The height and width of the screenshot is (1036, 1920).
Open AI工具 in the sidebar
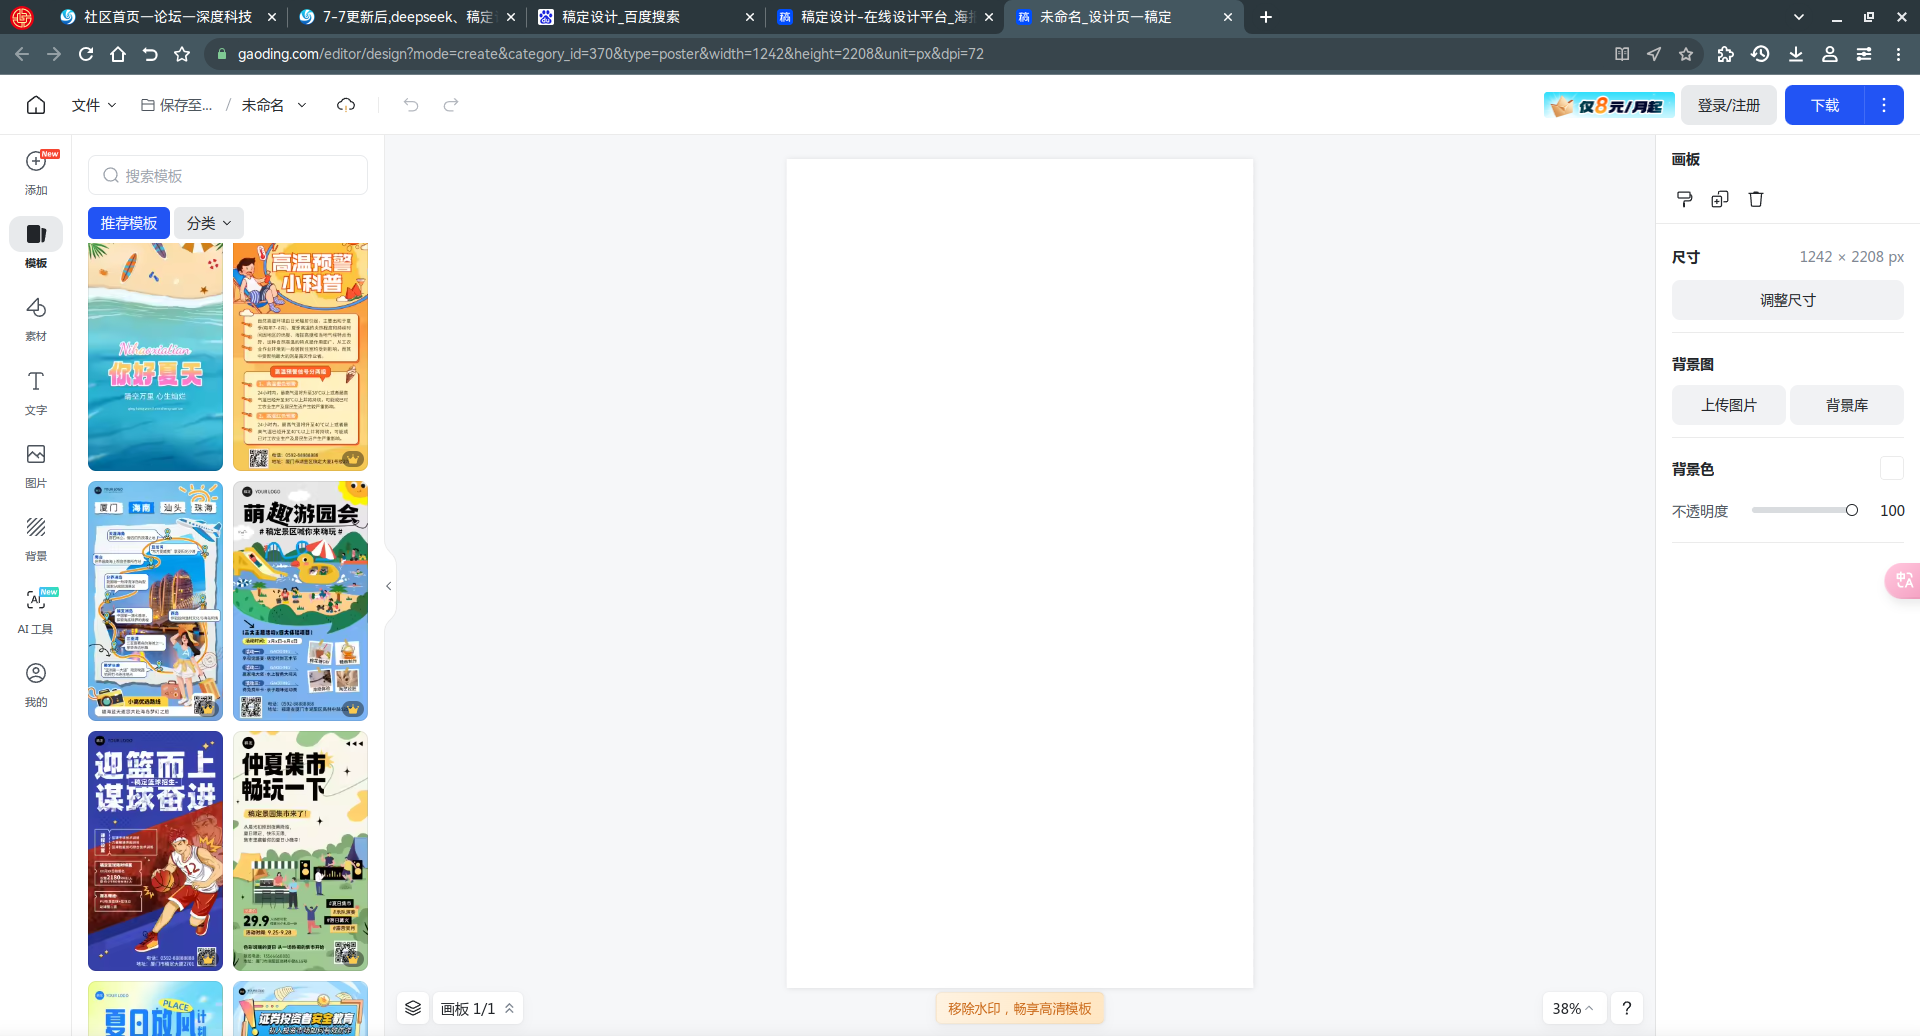point(36,611)
